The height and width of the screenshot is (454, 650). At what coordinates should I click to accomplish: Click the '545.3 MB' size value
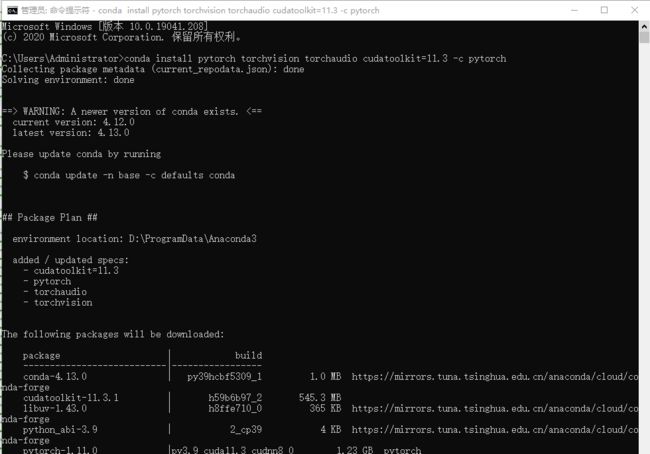coord(320,398)
